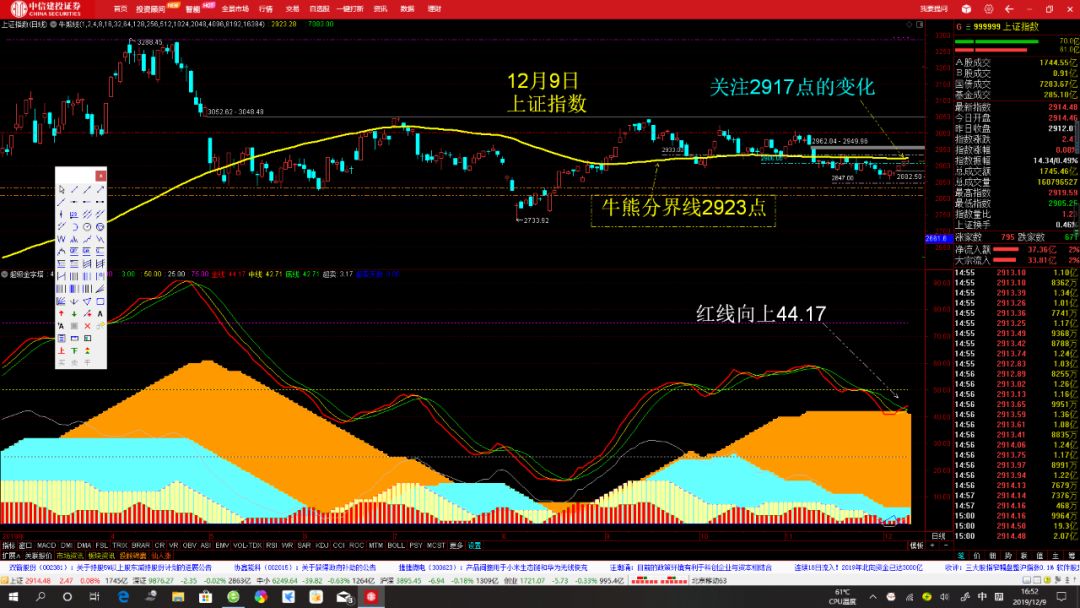Image resolution: width=1080 pixels, height=608 pixels.
Task: Open 投资顾问 menu item
Action: [x=150, y=9]
